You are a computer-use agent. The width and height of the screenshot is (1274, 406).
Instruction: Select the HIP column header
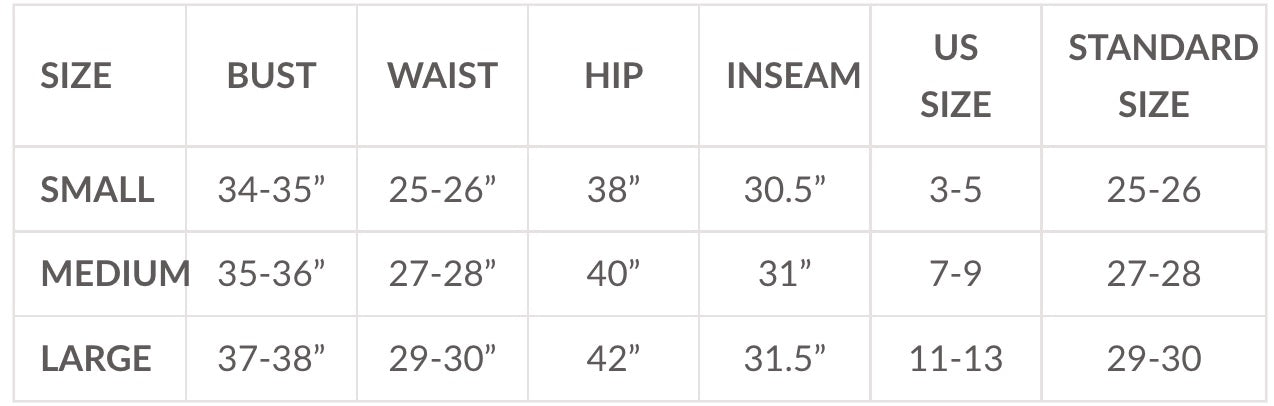click(613, 76)
